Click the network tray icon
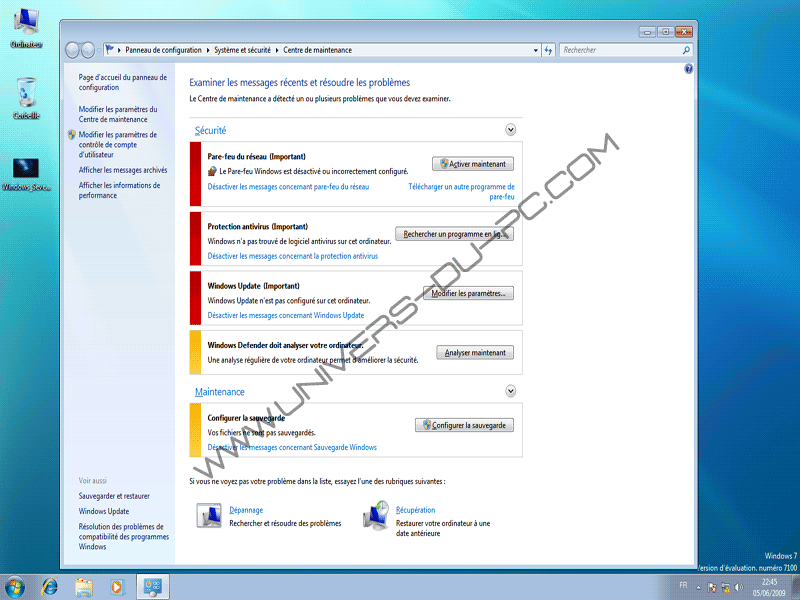The height and width of the screenshot is (600, 800). 726,587
